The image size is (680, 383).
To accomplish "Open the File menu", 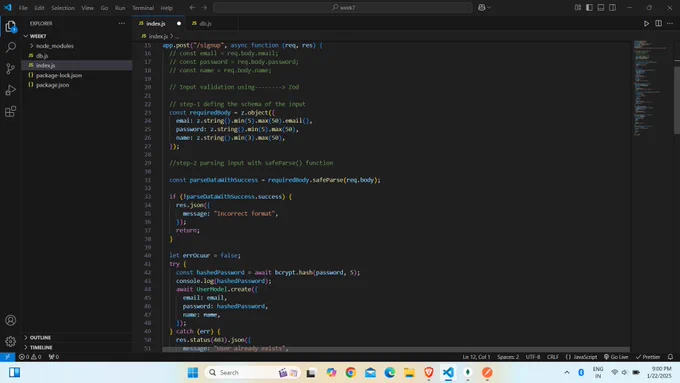I will pyautogui.click(x=23, y=8).
